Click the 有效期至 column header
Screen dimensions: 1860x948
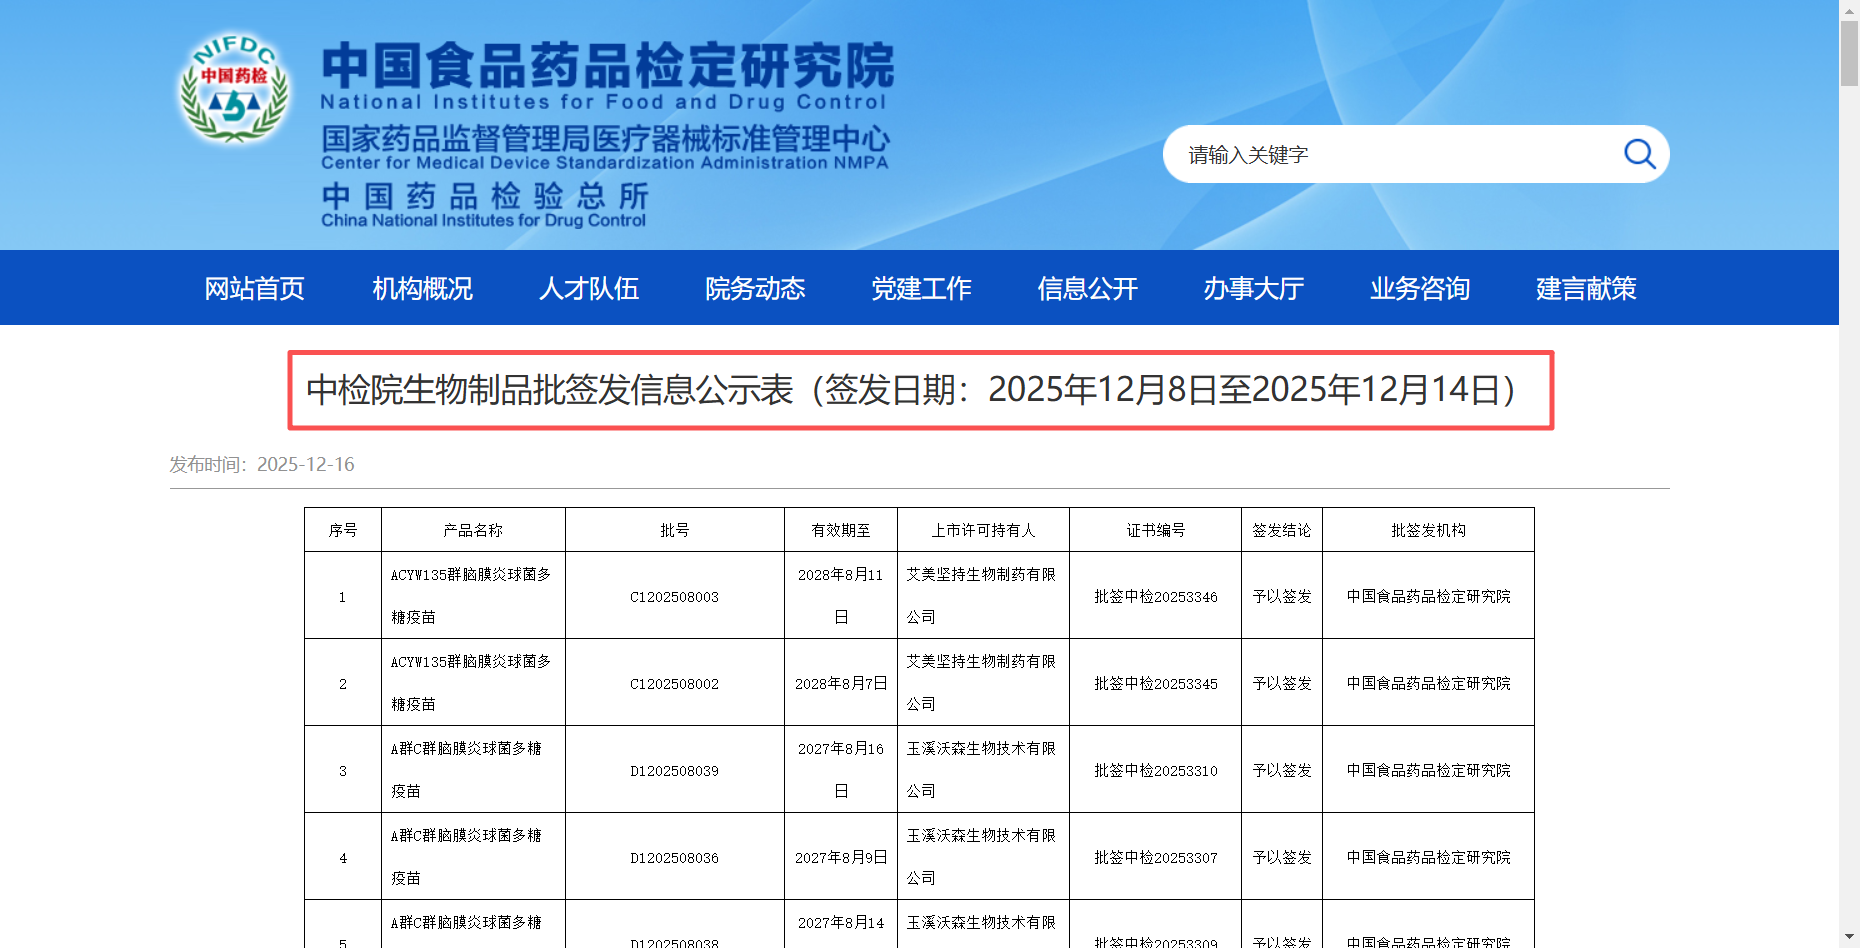(841, 530)
